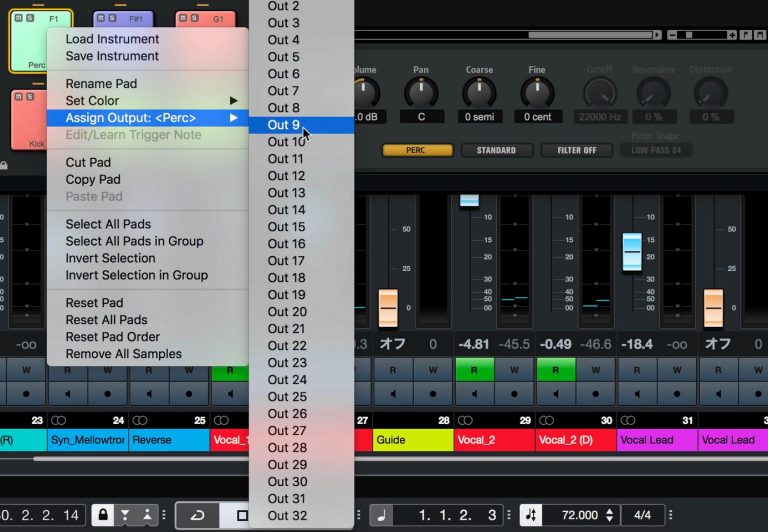Toggle the cycle loop button
Viewport: 768px width, 532px height.
point(197,515)
